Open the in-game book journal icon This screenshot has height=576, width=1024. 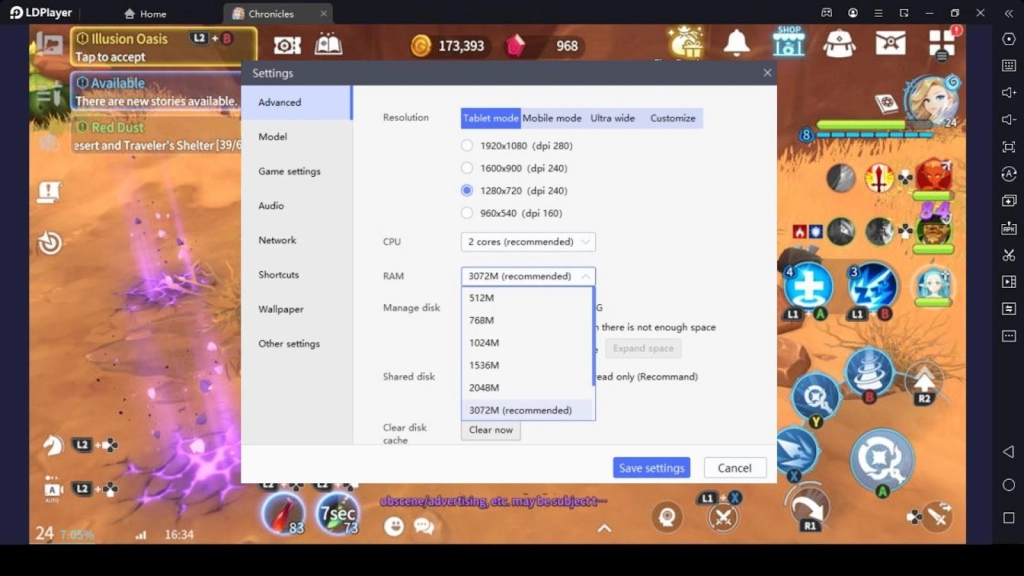[328, 44]
